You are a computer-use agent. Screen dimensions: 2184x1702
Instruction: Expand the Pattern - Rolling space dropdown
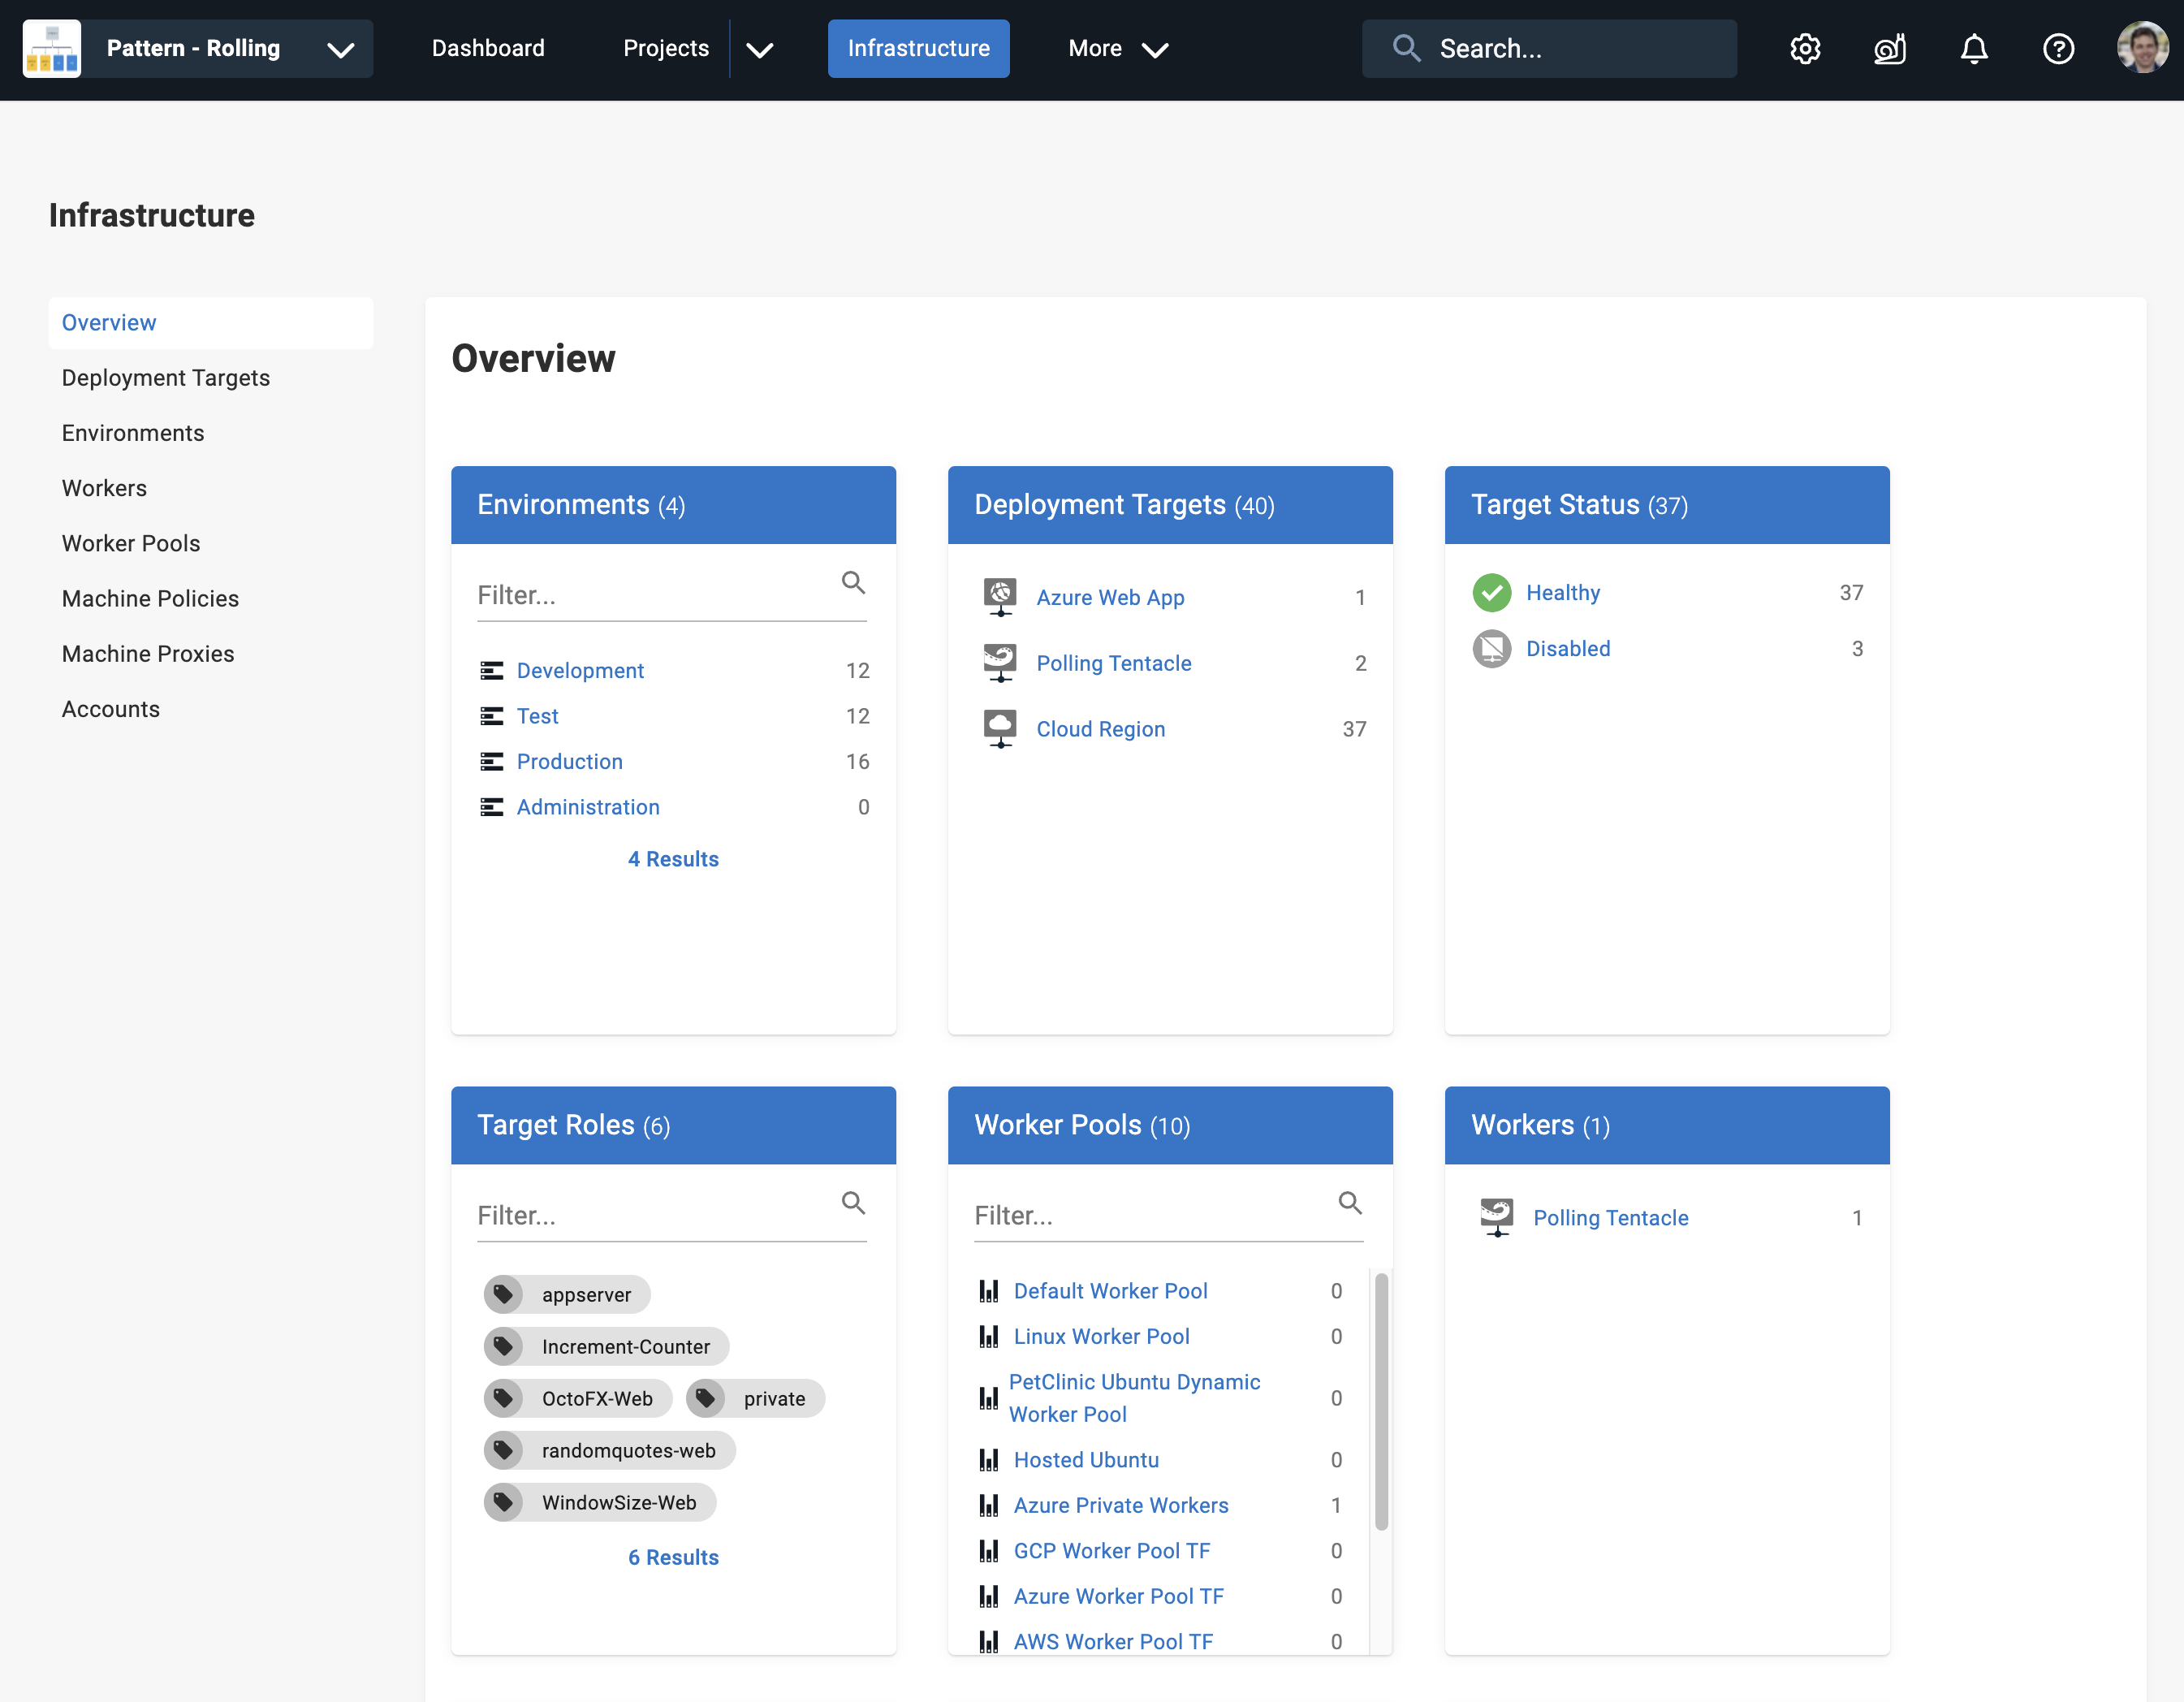click(x=341, y=48)
